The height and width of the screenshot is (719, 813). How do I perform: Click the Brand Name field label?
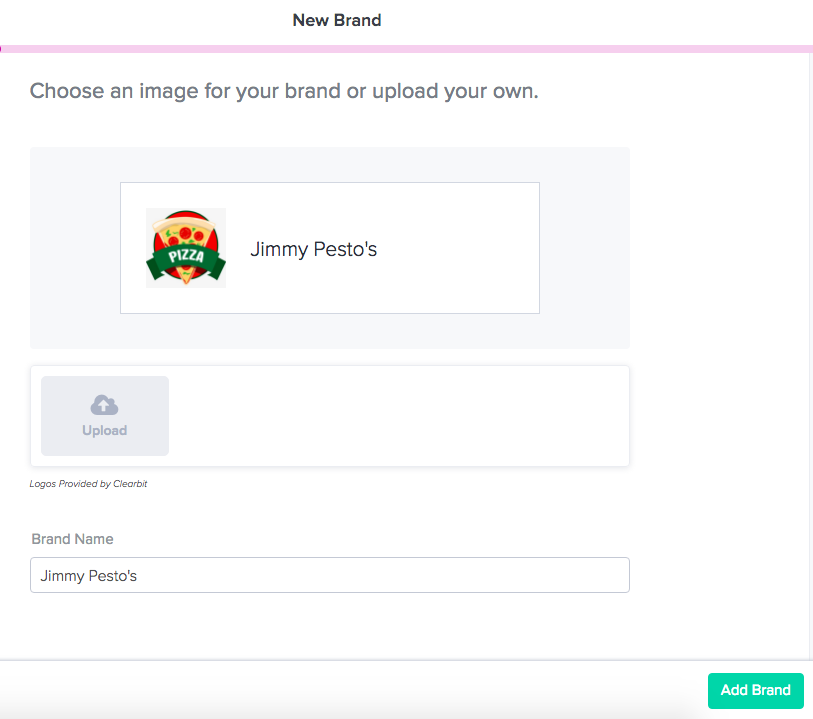click(72, 539)
